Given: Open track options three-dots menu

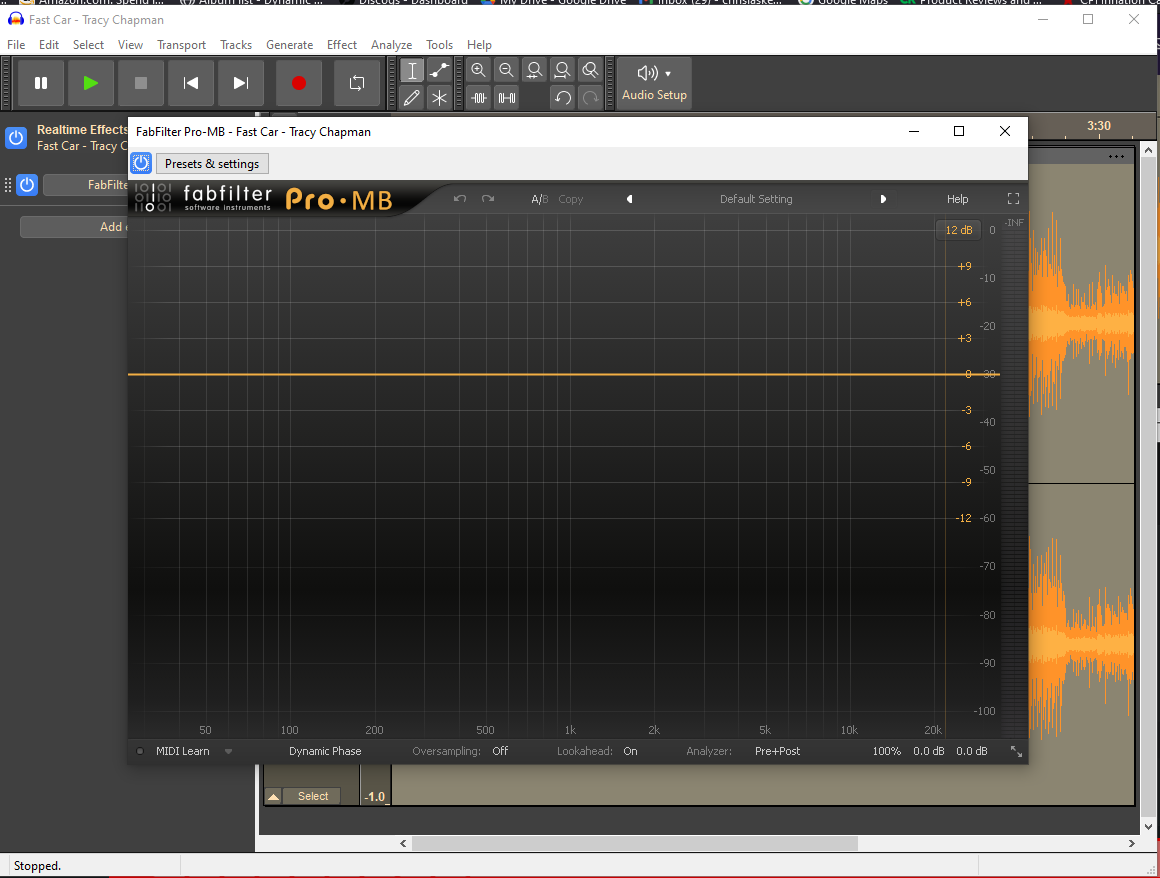Looking at the screenshot, I should [1116, 156].
